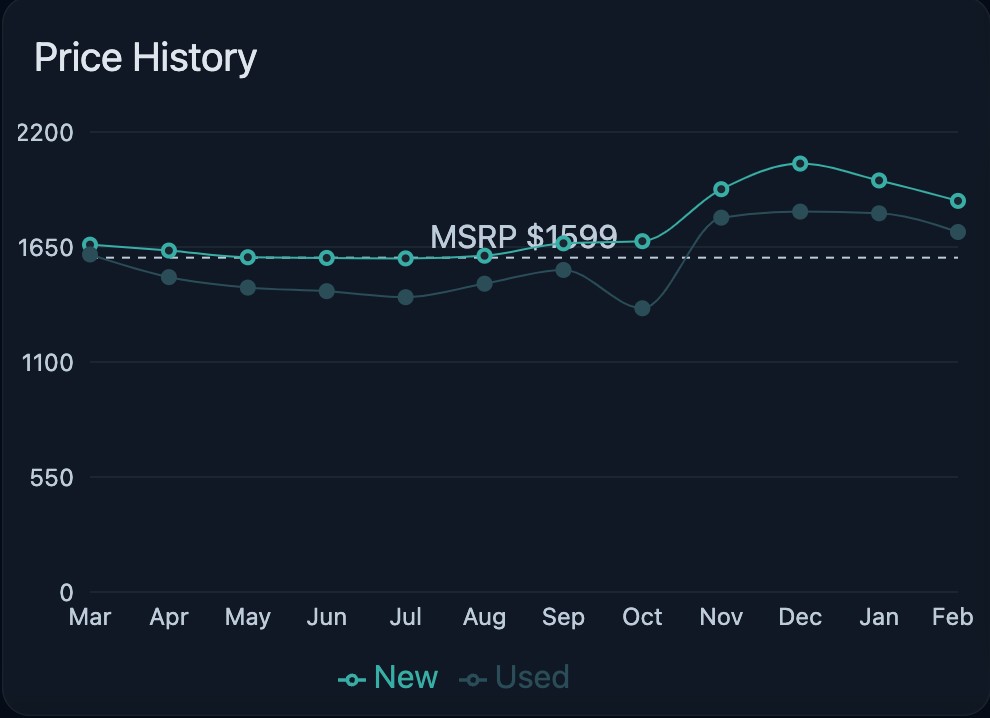Click the MSRP $1599 label
Image resolution: width=990 pixels, height=718 pixels.
point(523,237)
